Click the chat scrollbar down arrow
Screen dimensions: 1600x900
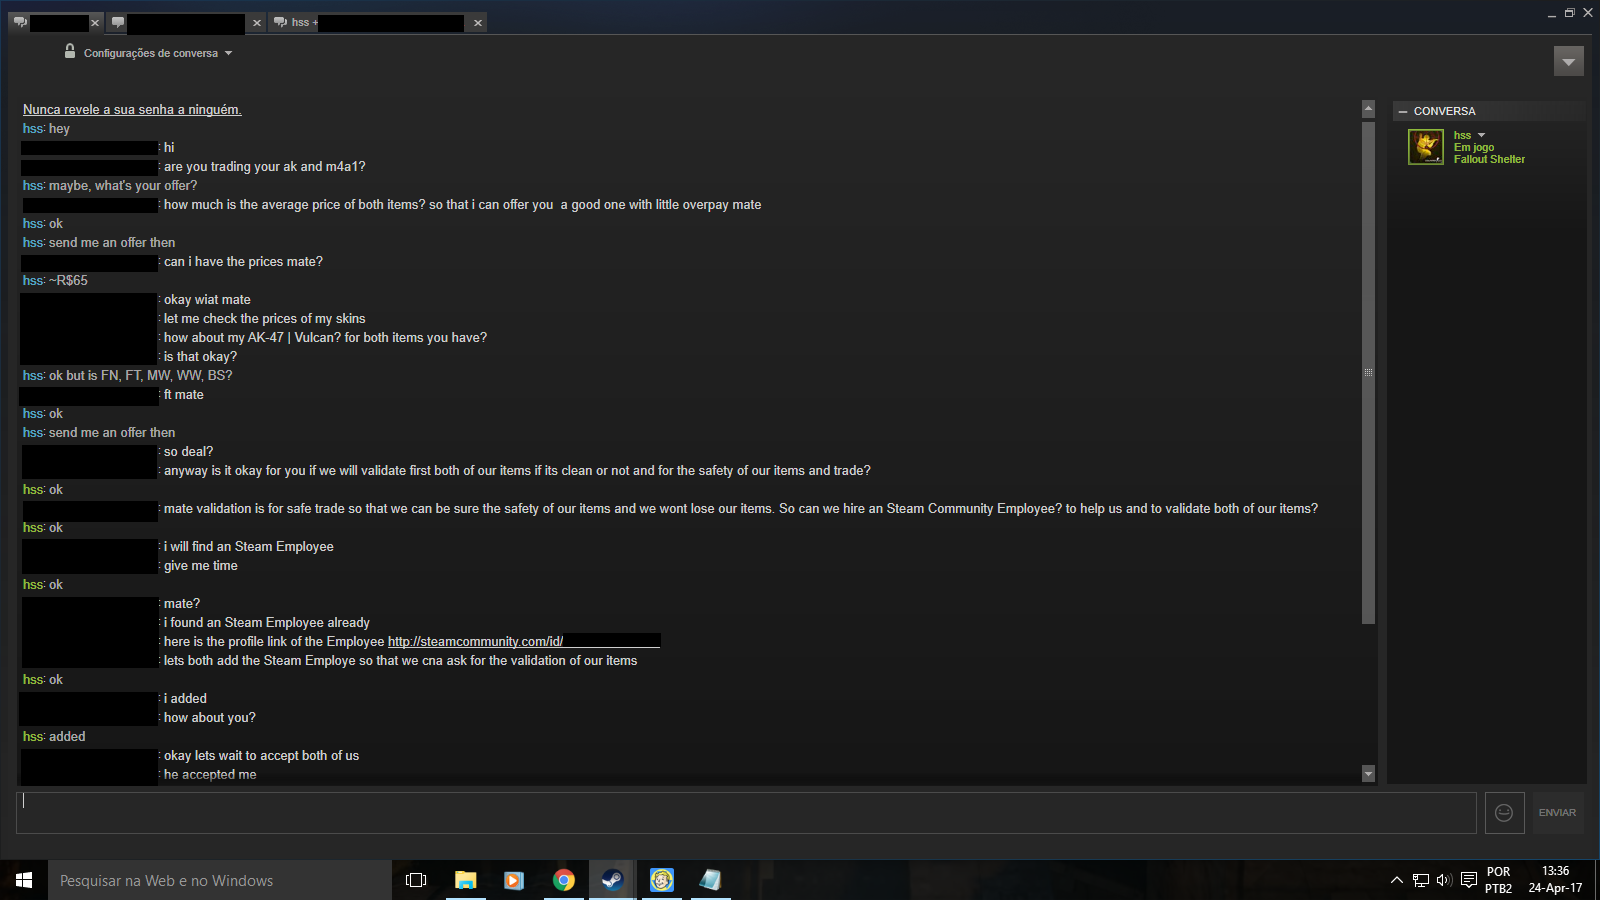pyautogui.click(x=1368, y=774)
